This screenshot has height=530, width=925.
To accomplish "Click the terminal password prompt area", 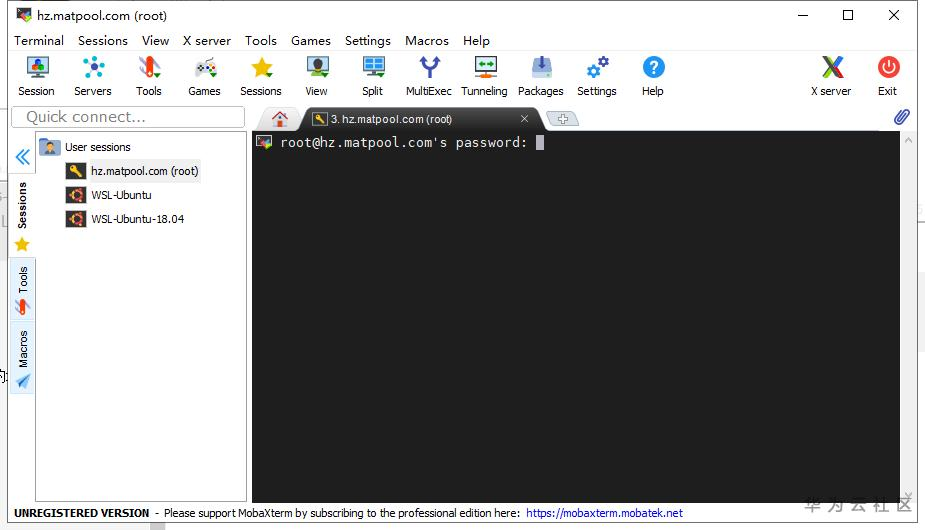I will [x=404, y=143].
